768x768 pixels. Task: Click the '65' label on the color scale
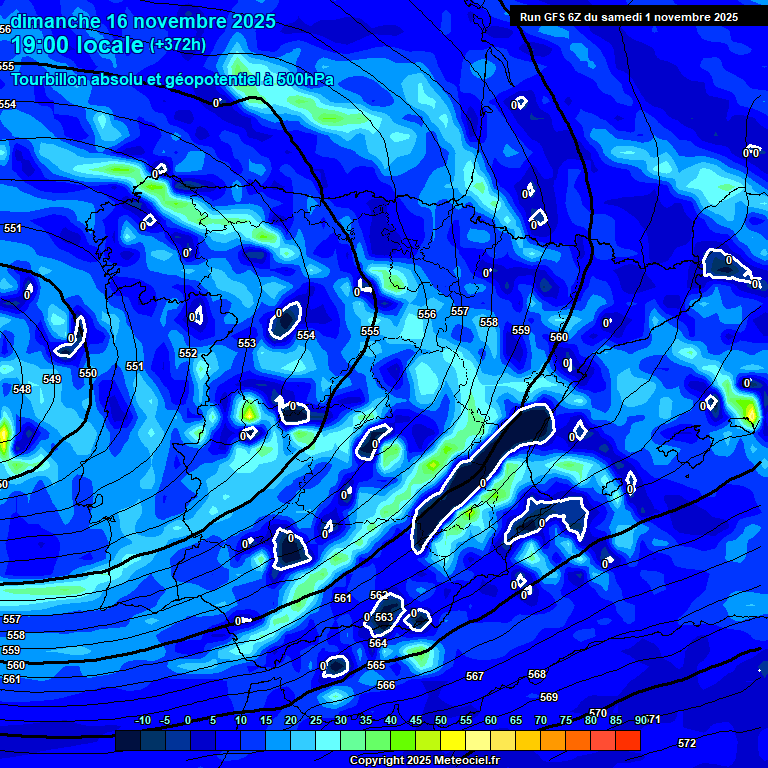516,720
